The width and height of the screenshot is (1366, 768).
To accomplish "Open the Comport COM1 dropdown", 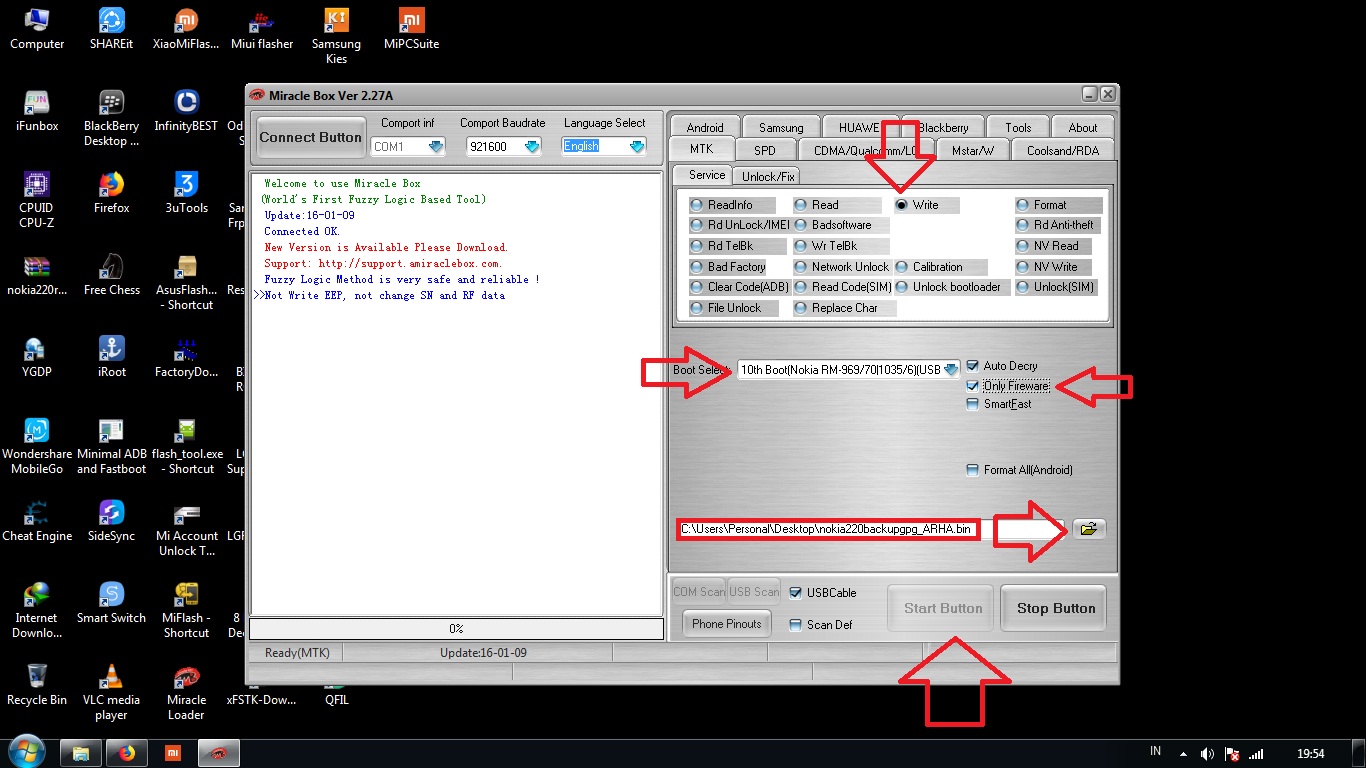I will (x=437, y=145).
